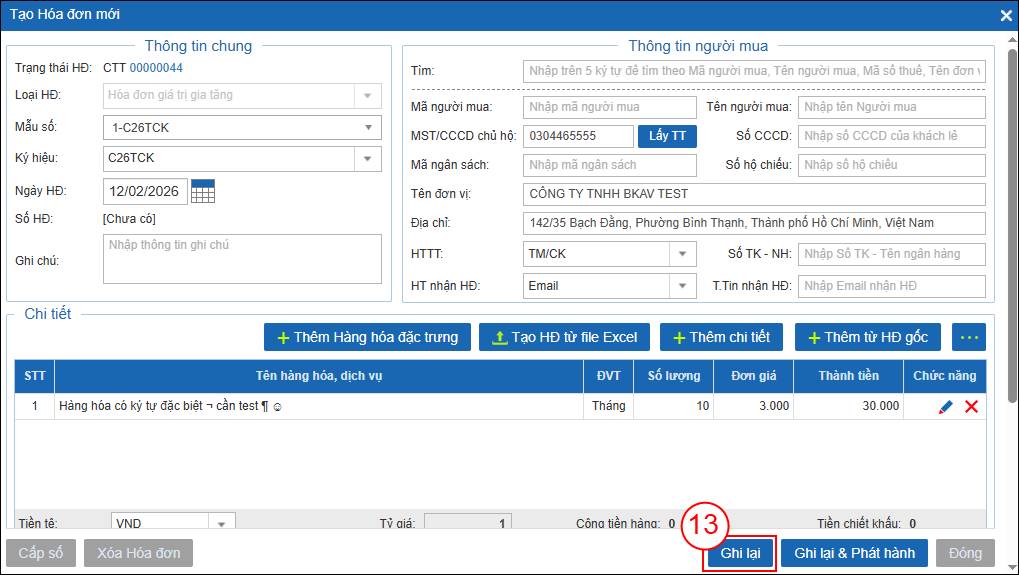Expand the Ký hiệu dropdown
Screen dimensions: 1019x575
click(x=368, y=158)
